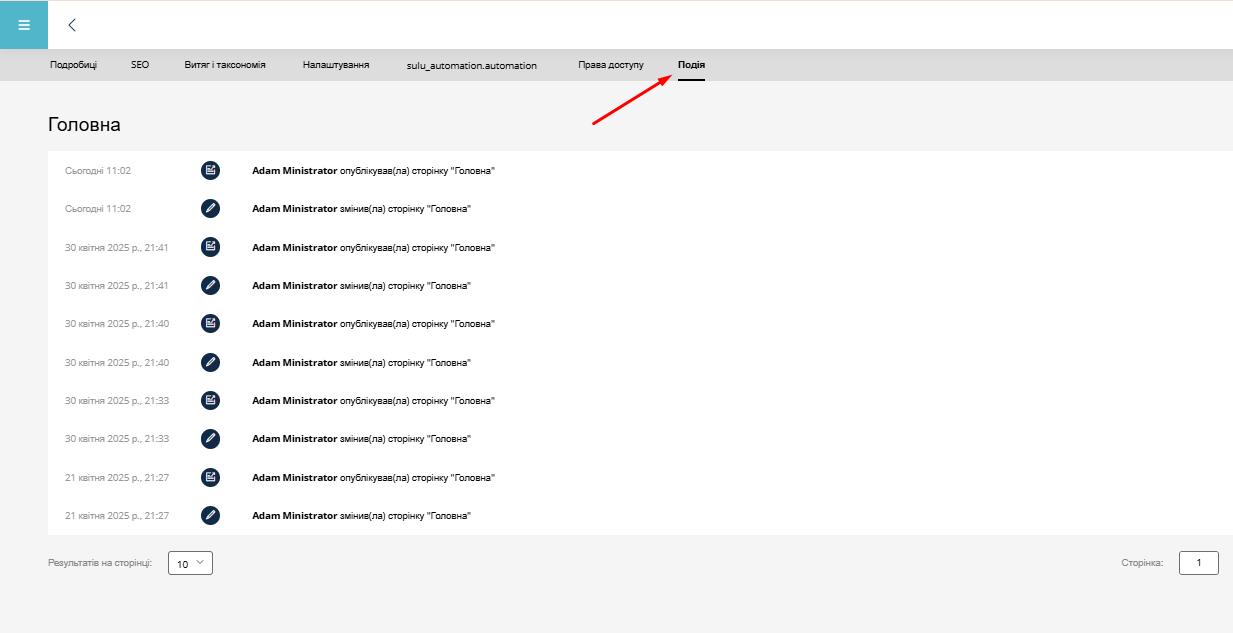The width and height of the screenshot is (1233, 633).
Task: Click pencil icon for today's 11:02 modified entry
Action: click(x=210, y=209)
